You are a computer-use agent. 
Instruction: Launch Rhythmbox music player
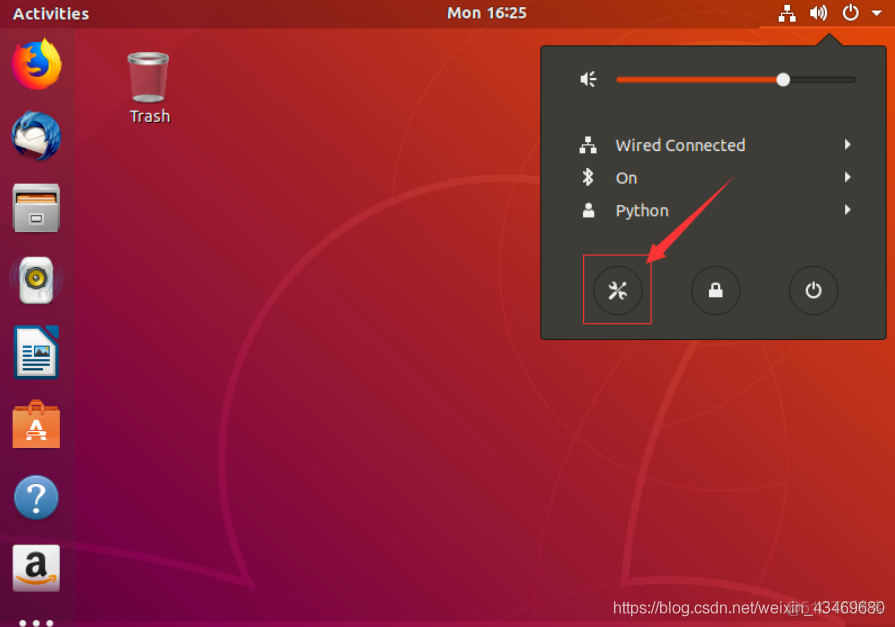[37, 280]
